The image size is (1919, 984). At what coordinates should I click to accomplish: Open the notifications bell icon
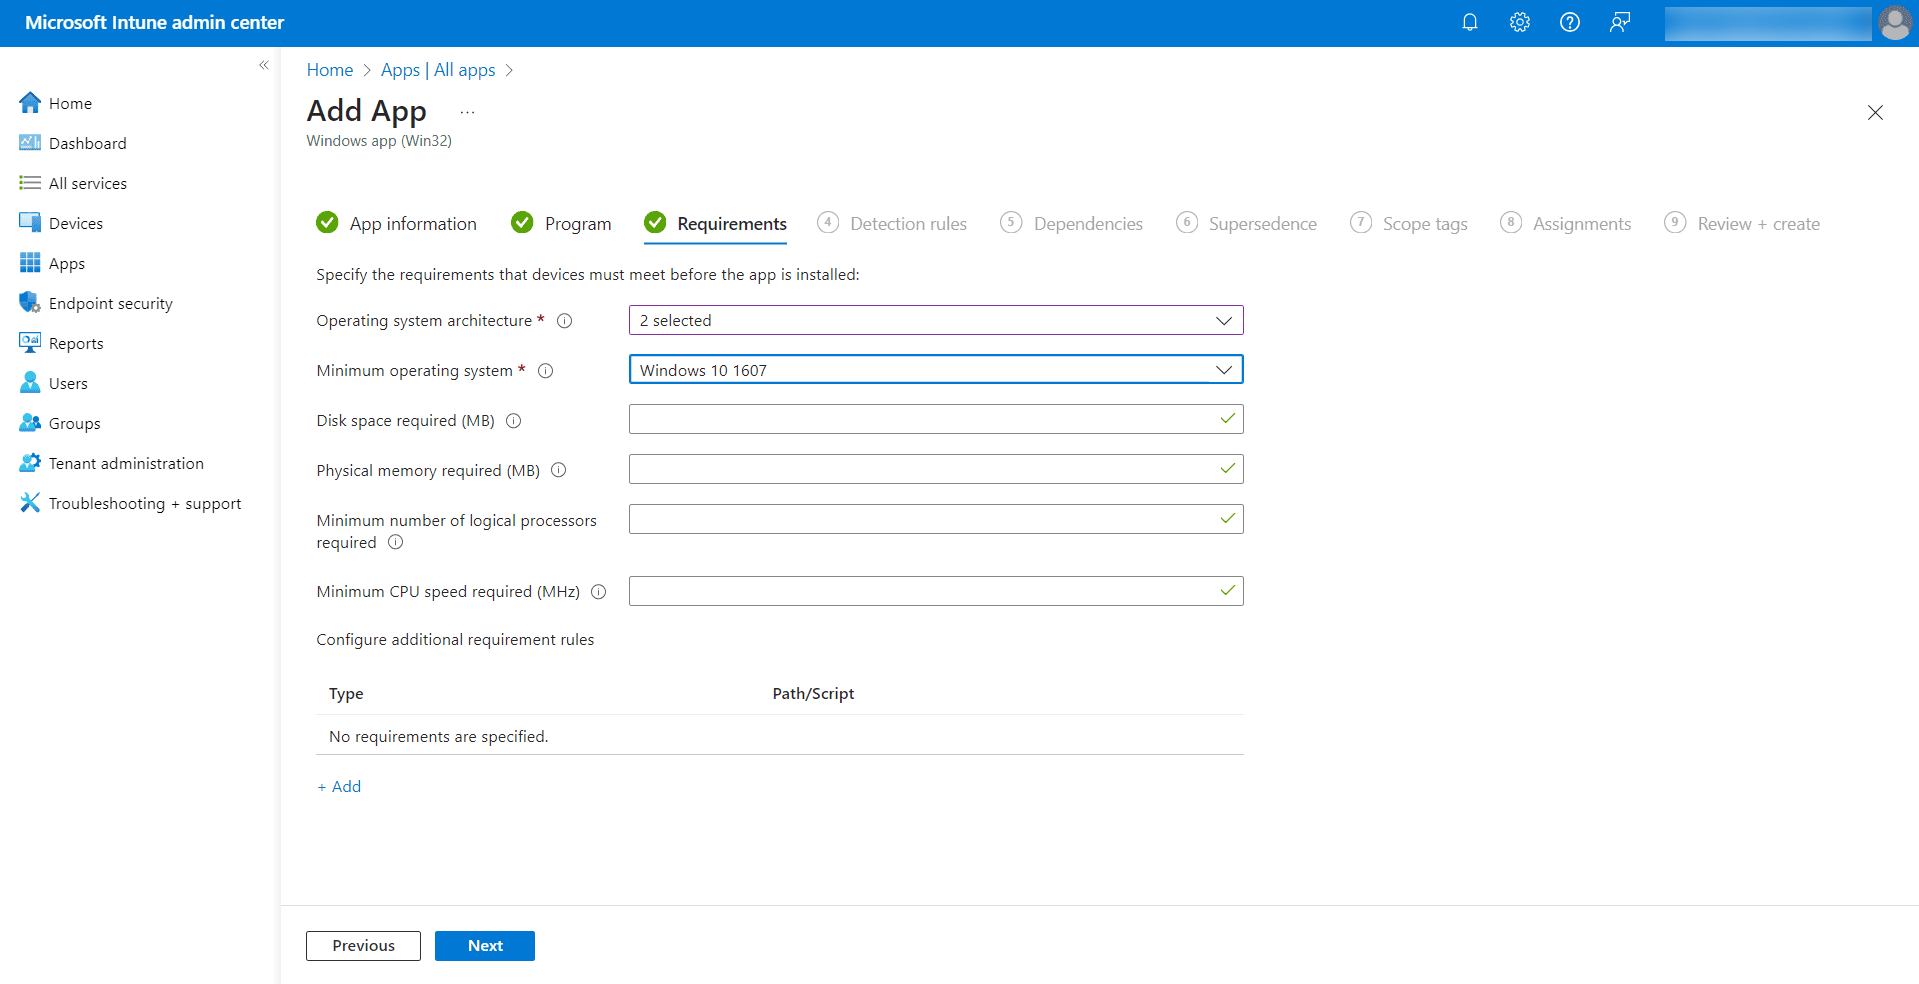tap(1469, 22)
